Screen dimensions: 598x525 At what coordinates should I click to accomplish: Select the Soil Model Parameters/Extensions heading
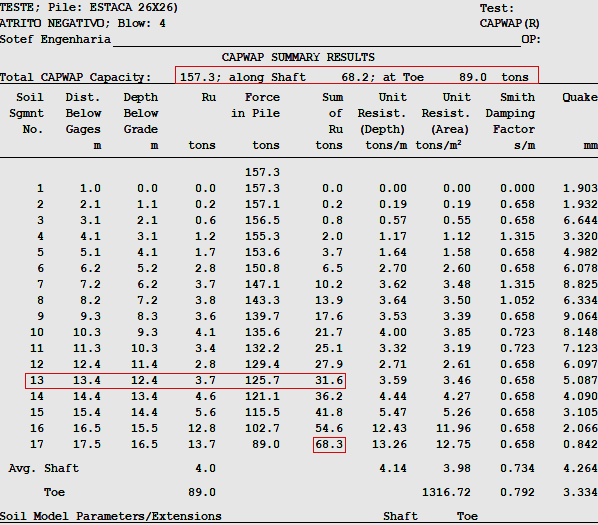tap(111, 516)
